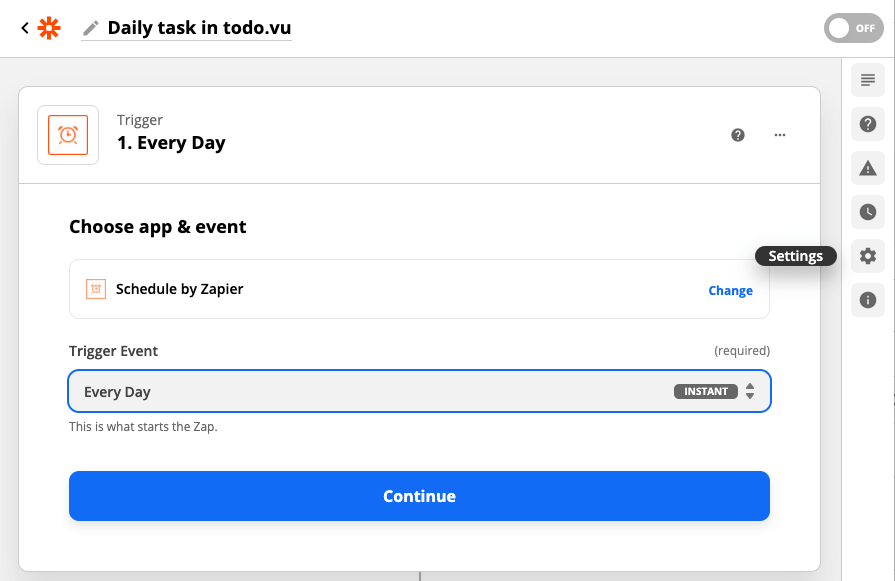
Task: Click the 'Schedule by Zapier' app name
Action: point(179,289)
